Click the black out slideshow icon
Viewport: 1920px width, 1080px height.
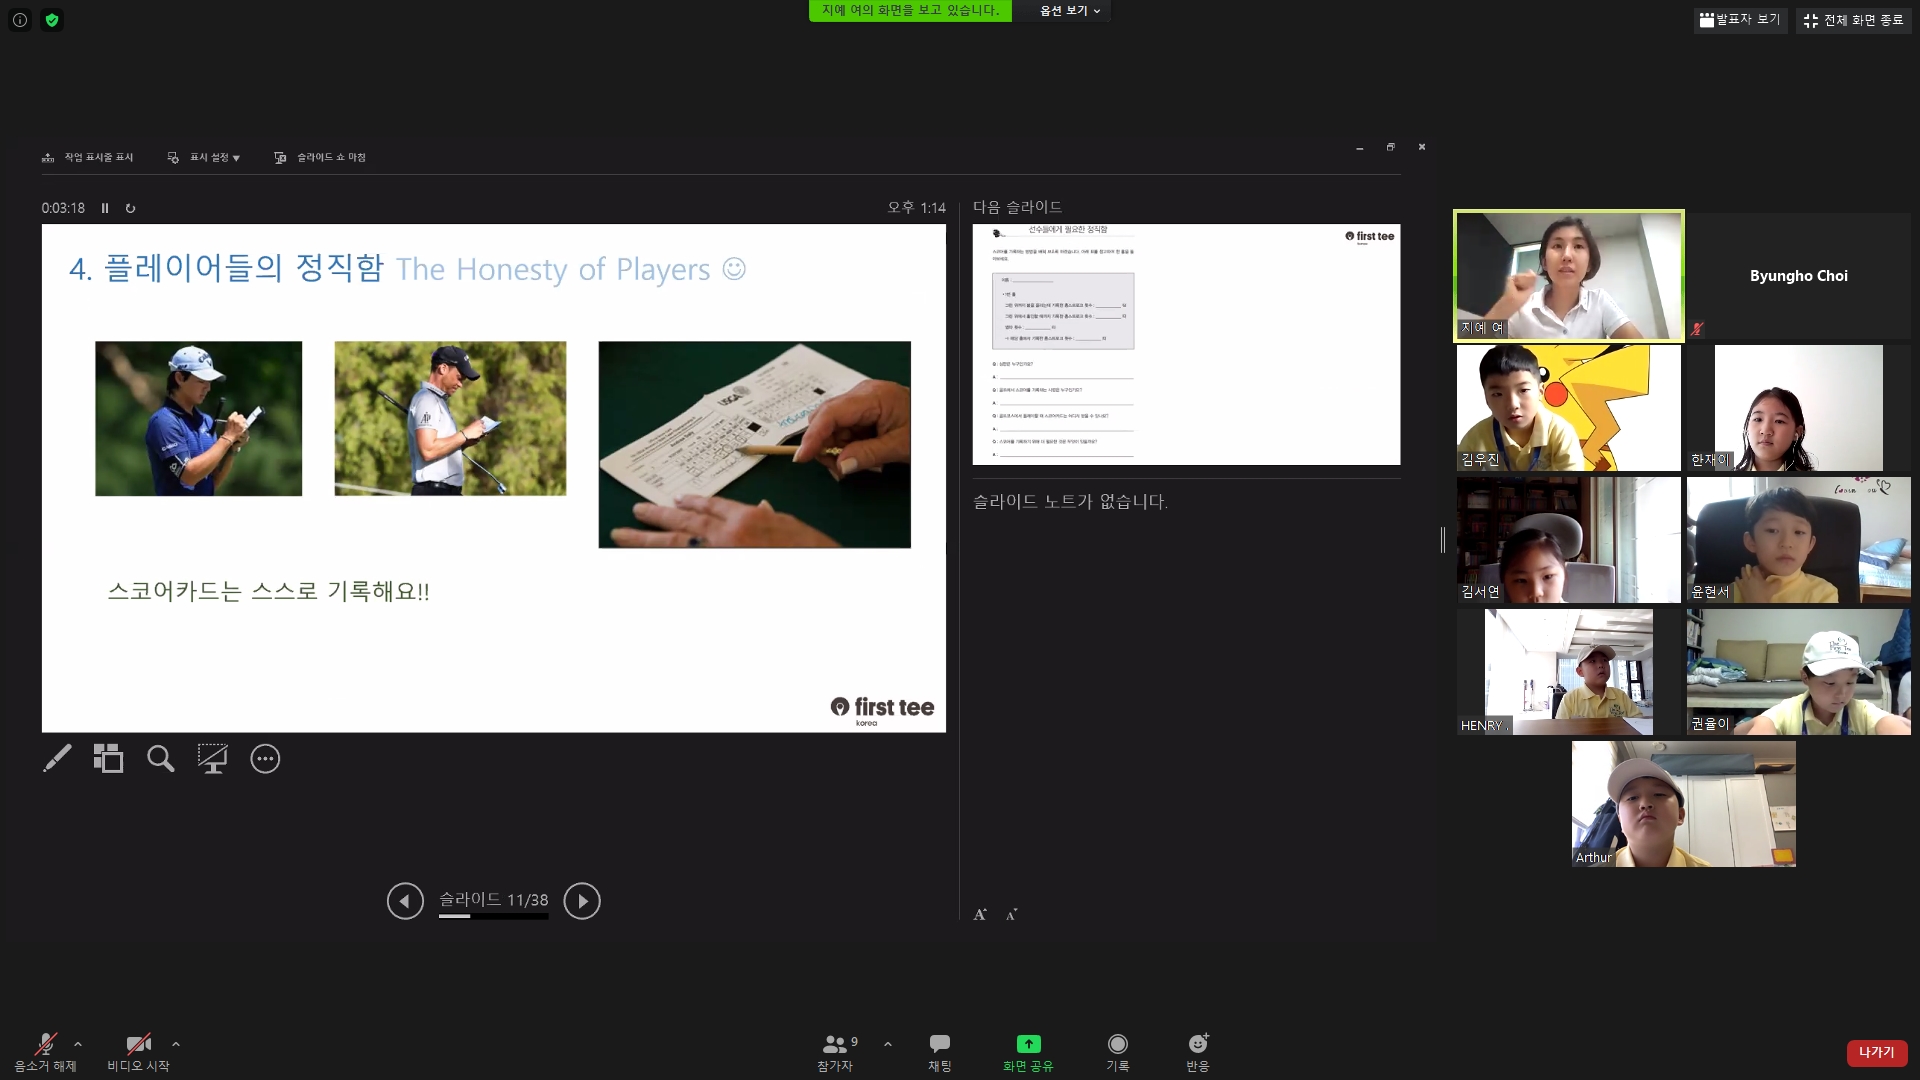[212, 759]
